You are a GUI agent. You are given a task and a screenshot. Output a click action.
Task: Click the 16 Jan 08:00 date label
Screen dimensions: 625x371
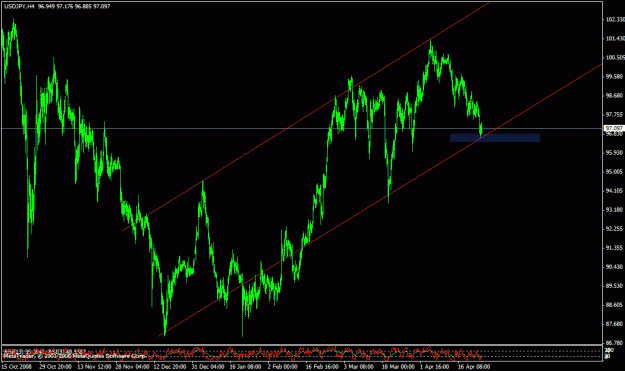click(246, 367)
